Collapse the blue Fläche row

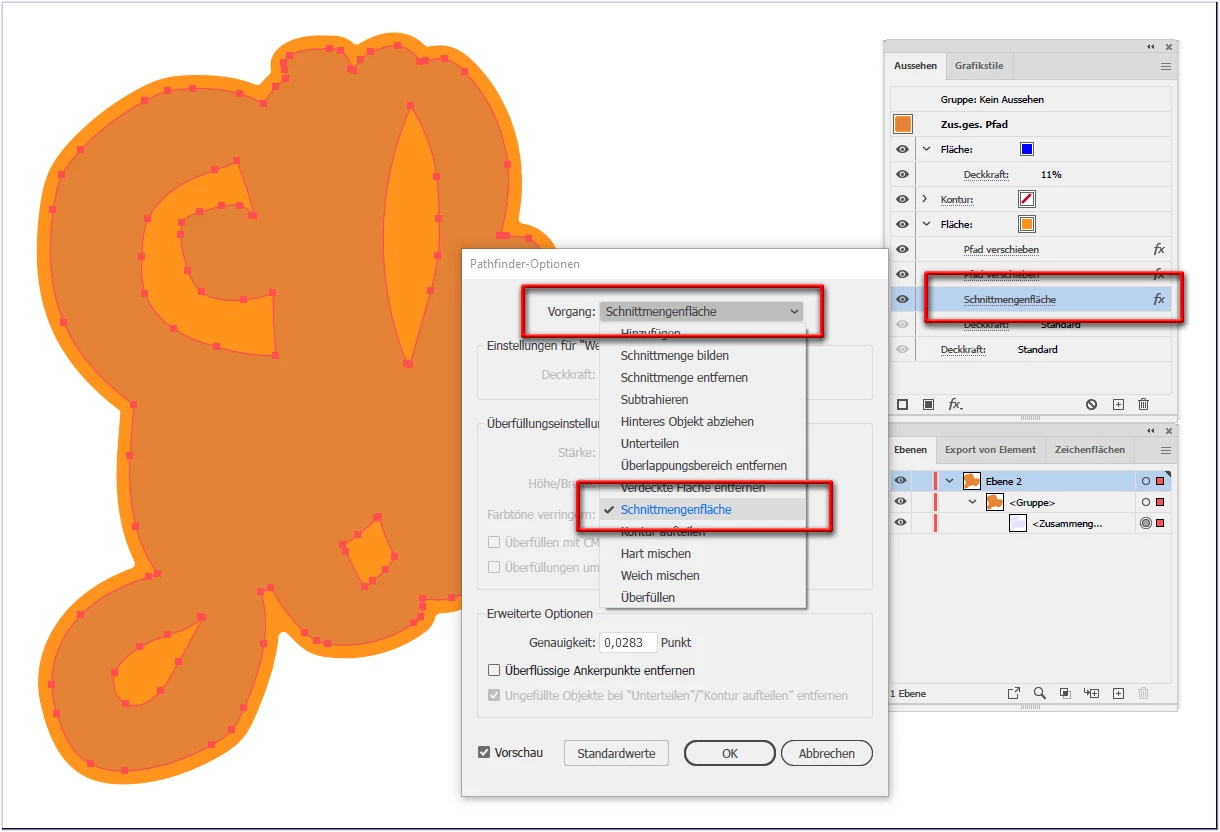tap(926, 149)
